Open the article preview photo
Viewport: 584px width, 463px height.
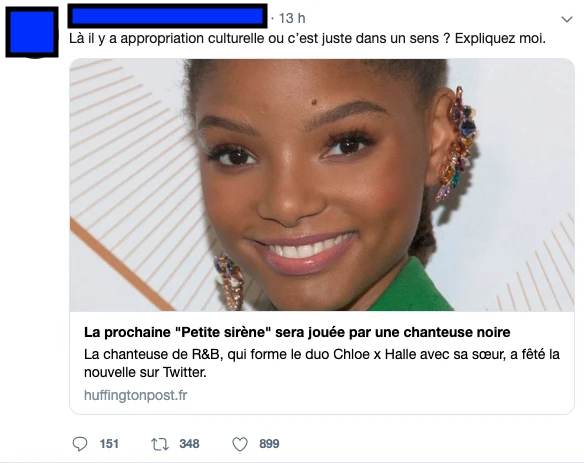(322, 185)
